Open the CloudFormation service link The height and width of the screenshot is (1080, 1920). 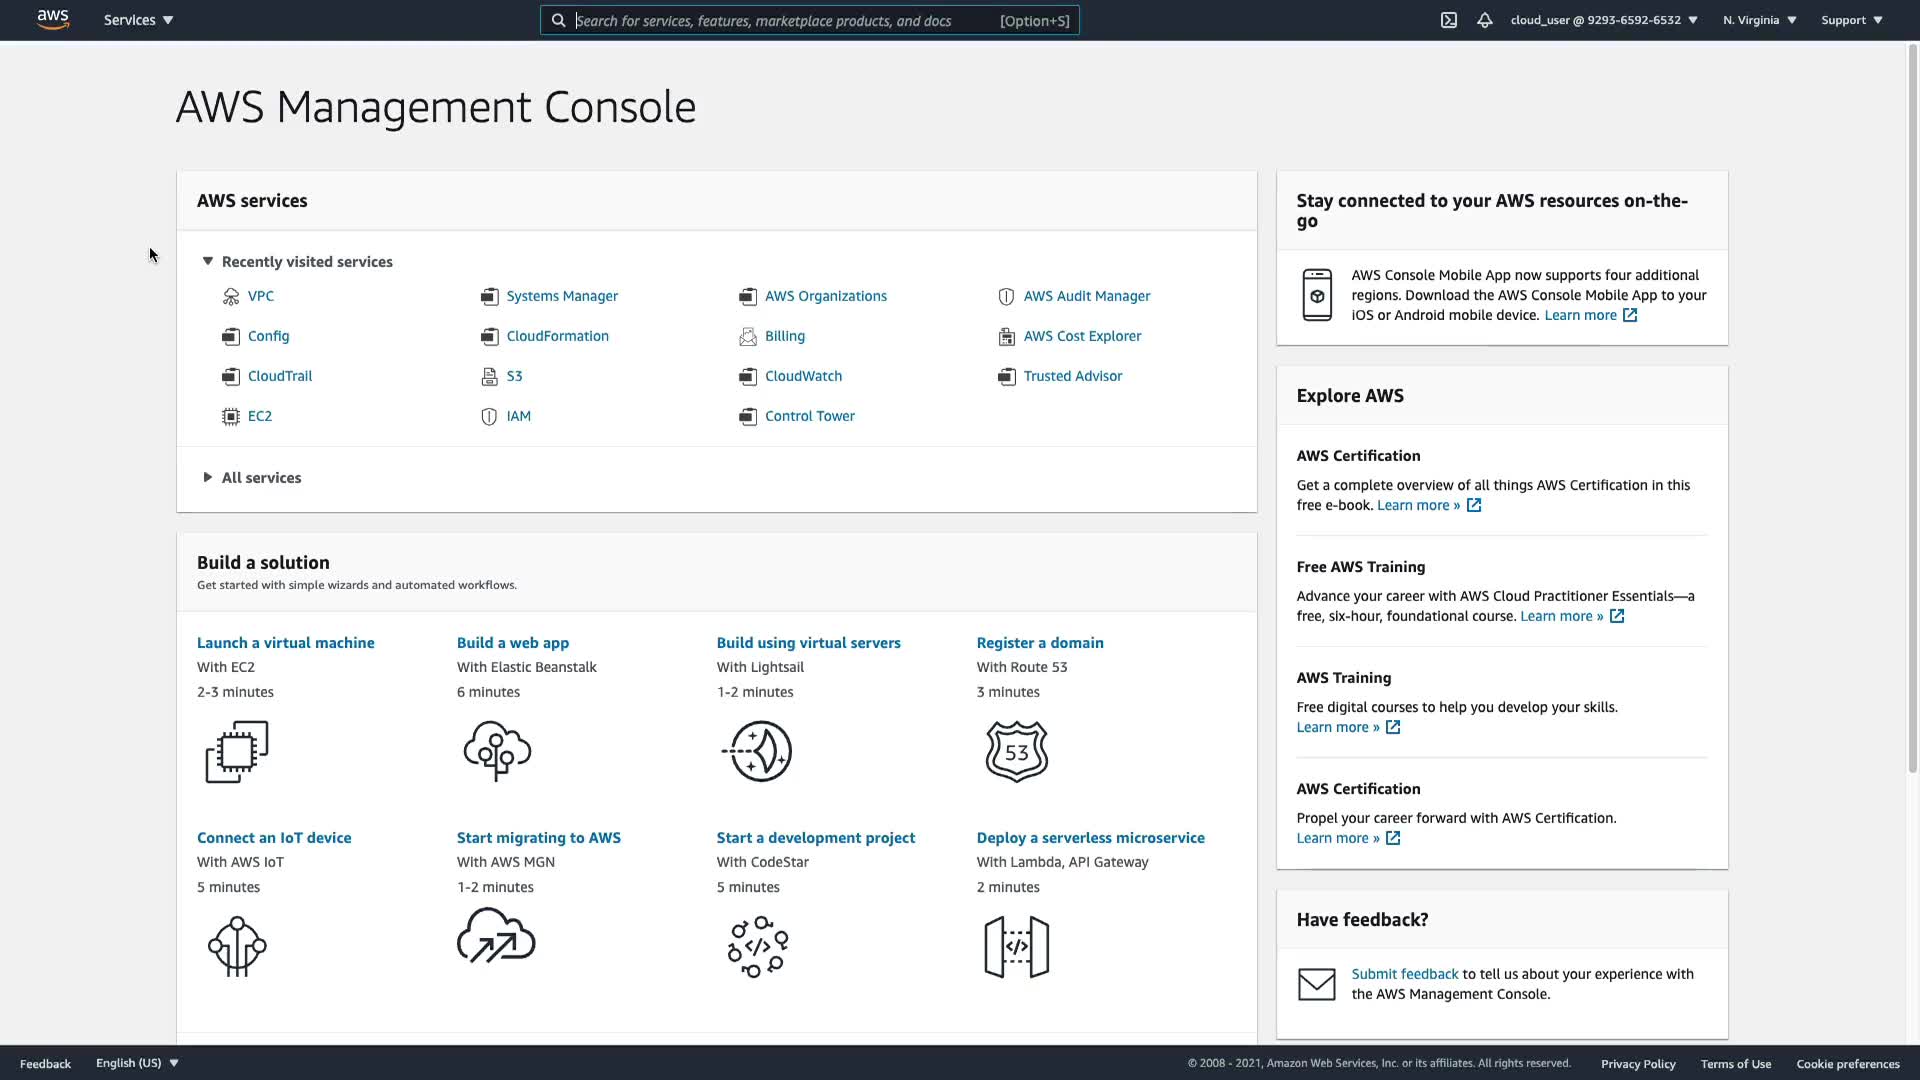[x=557, y=336]
